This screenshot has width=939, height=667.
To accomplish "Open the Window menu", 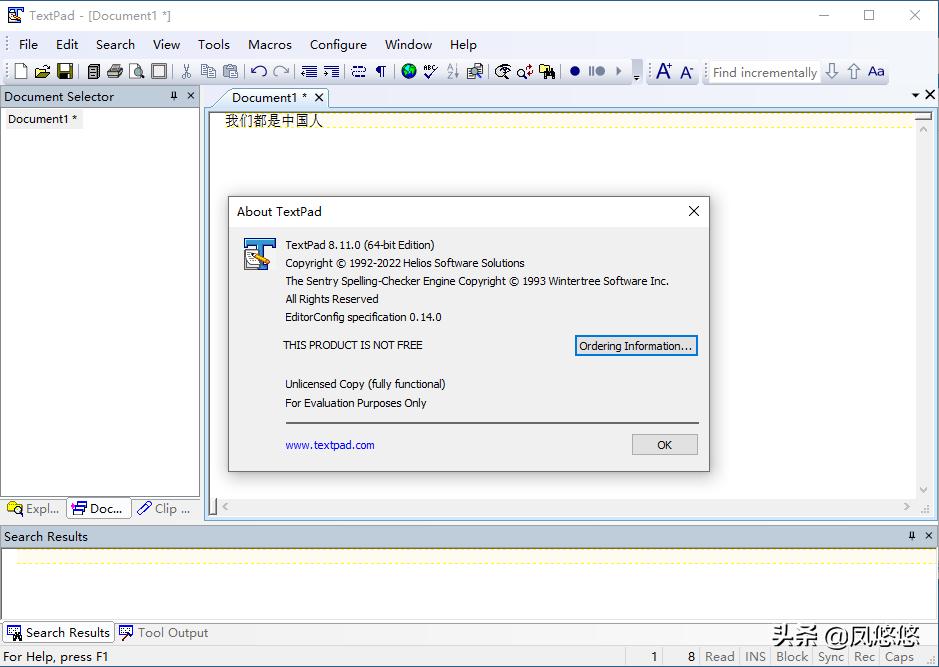I will pos(408,45).
